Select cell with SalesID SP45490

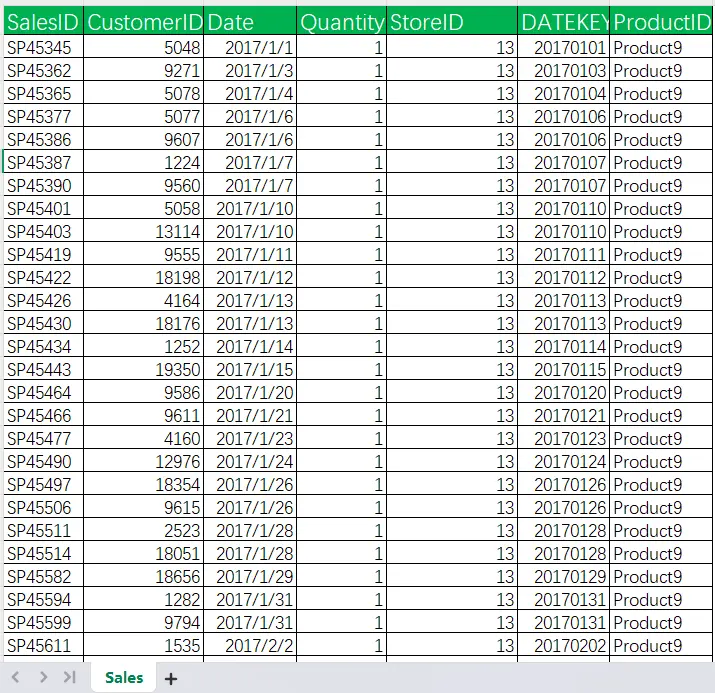pyautogui.click(x=43, y=460)
